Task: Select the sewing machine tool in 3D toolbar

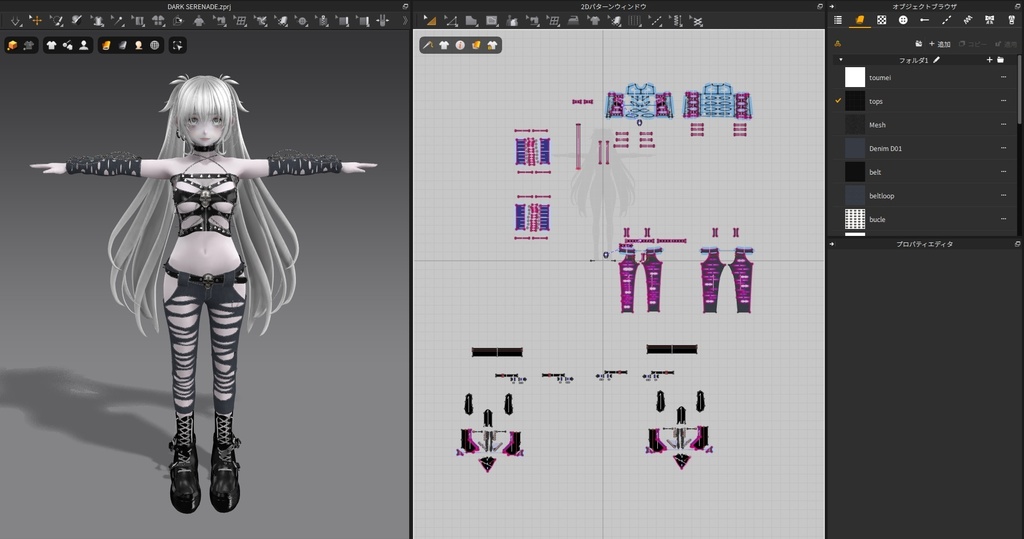Action: click(220, 21)
